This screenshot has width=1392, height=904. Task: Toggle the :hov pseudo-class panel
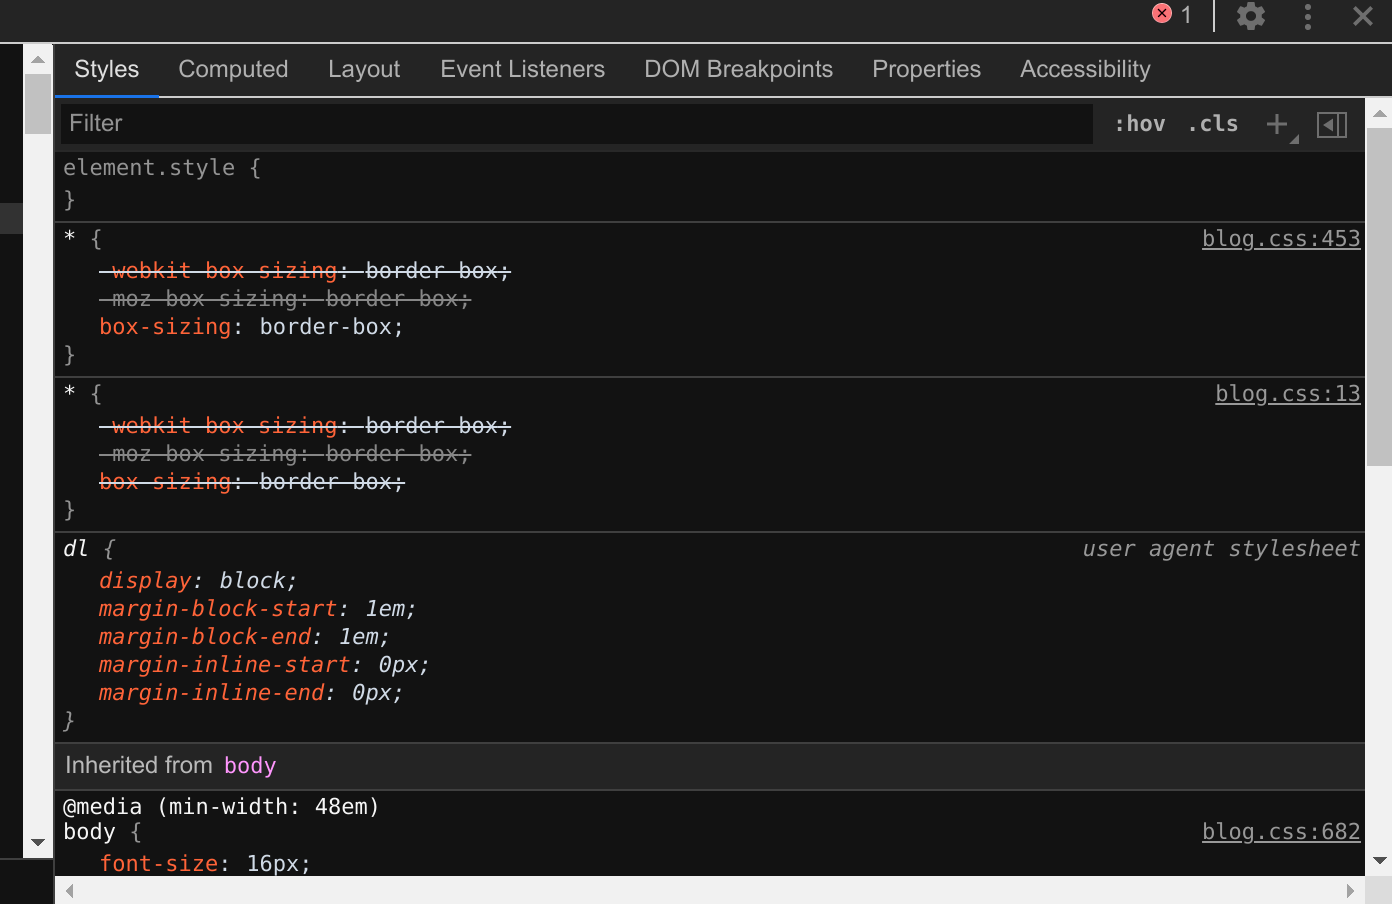tap(1139, 123)
